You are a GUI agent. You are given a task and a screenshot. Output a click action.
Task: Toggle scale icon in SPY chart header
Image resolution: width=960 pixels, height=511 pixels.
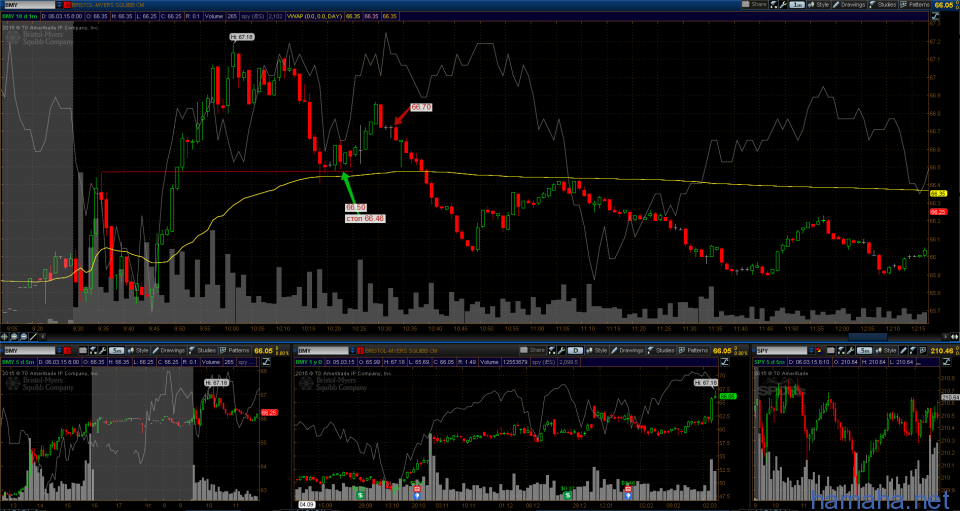(x=946, y=362)
